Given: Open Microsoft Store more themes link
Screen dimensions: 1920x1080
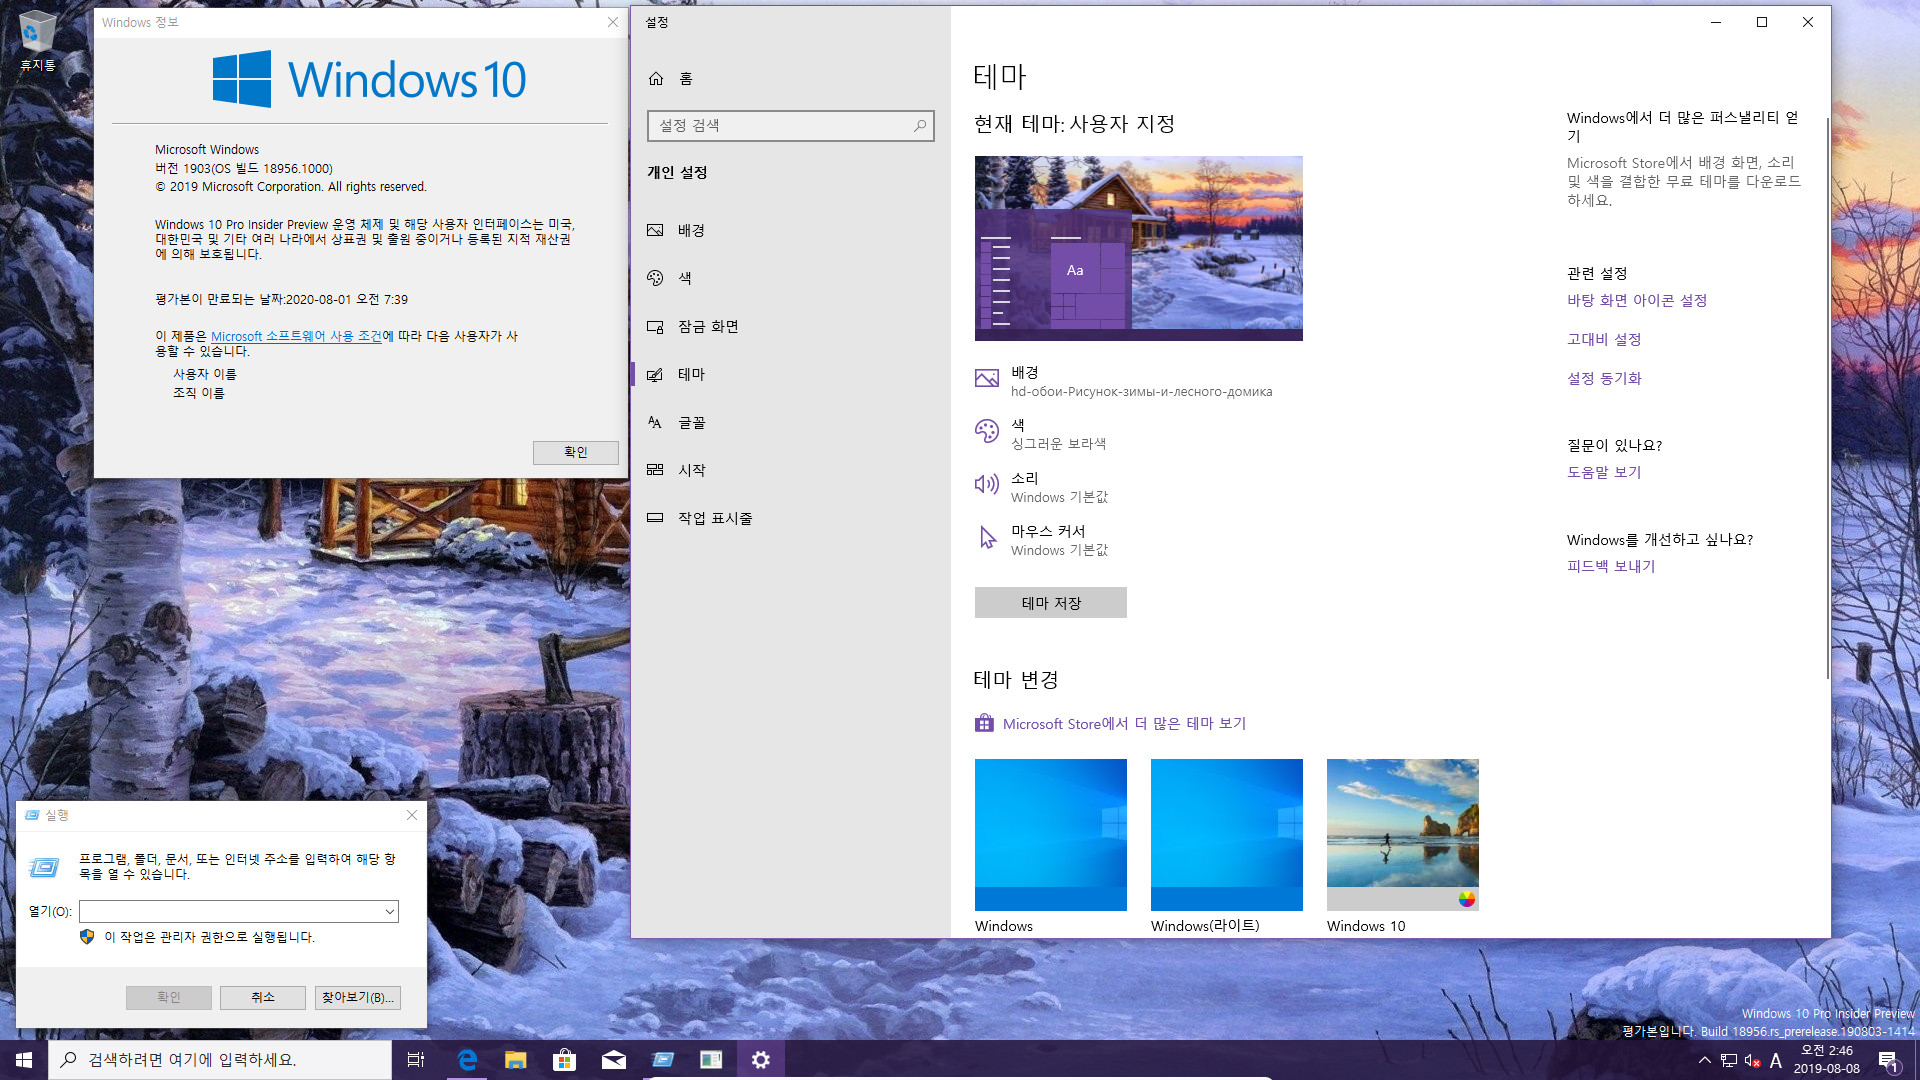Looking at the screenshot, I should 1124,723.
